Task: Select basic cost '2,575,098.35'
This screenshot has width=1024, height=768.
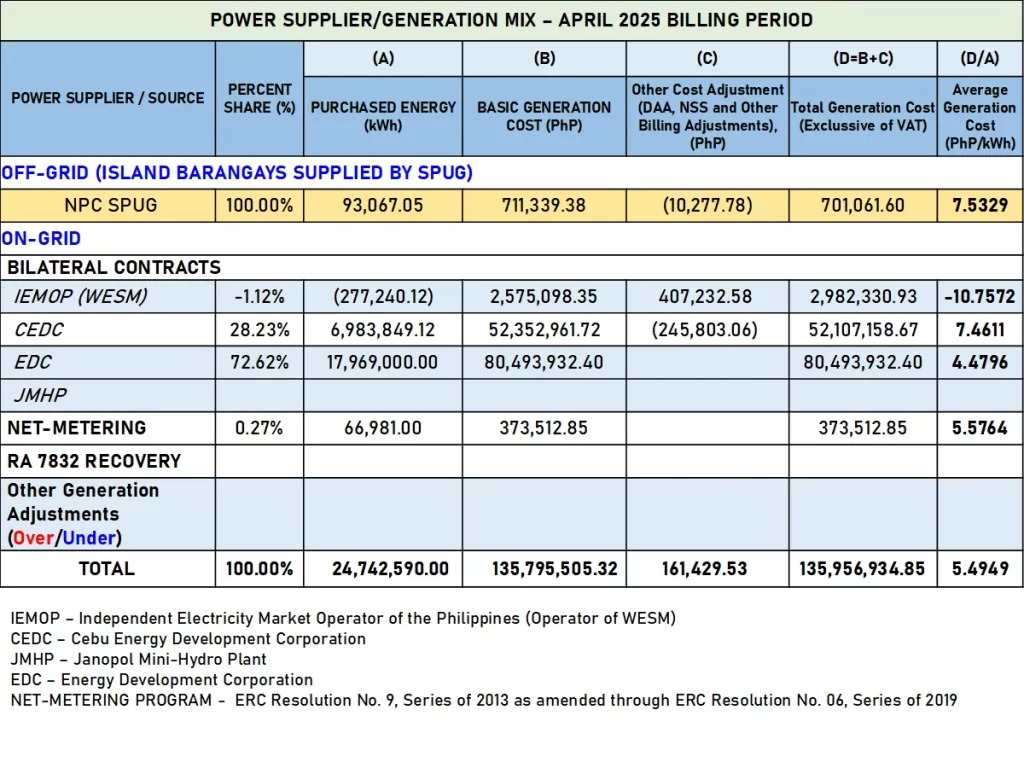Action: (x=543, y=297)
